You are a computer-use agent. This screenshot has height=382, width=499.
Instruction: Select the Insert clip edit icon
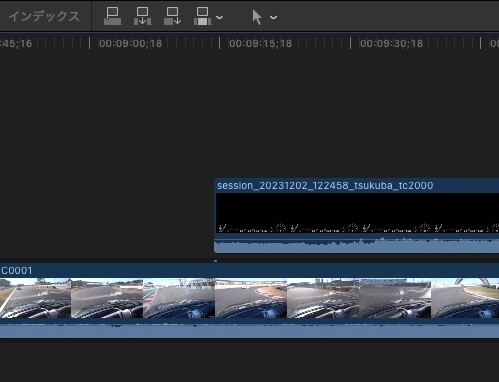coord(143,16)
